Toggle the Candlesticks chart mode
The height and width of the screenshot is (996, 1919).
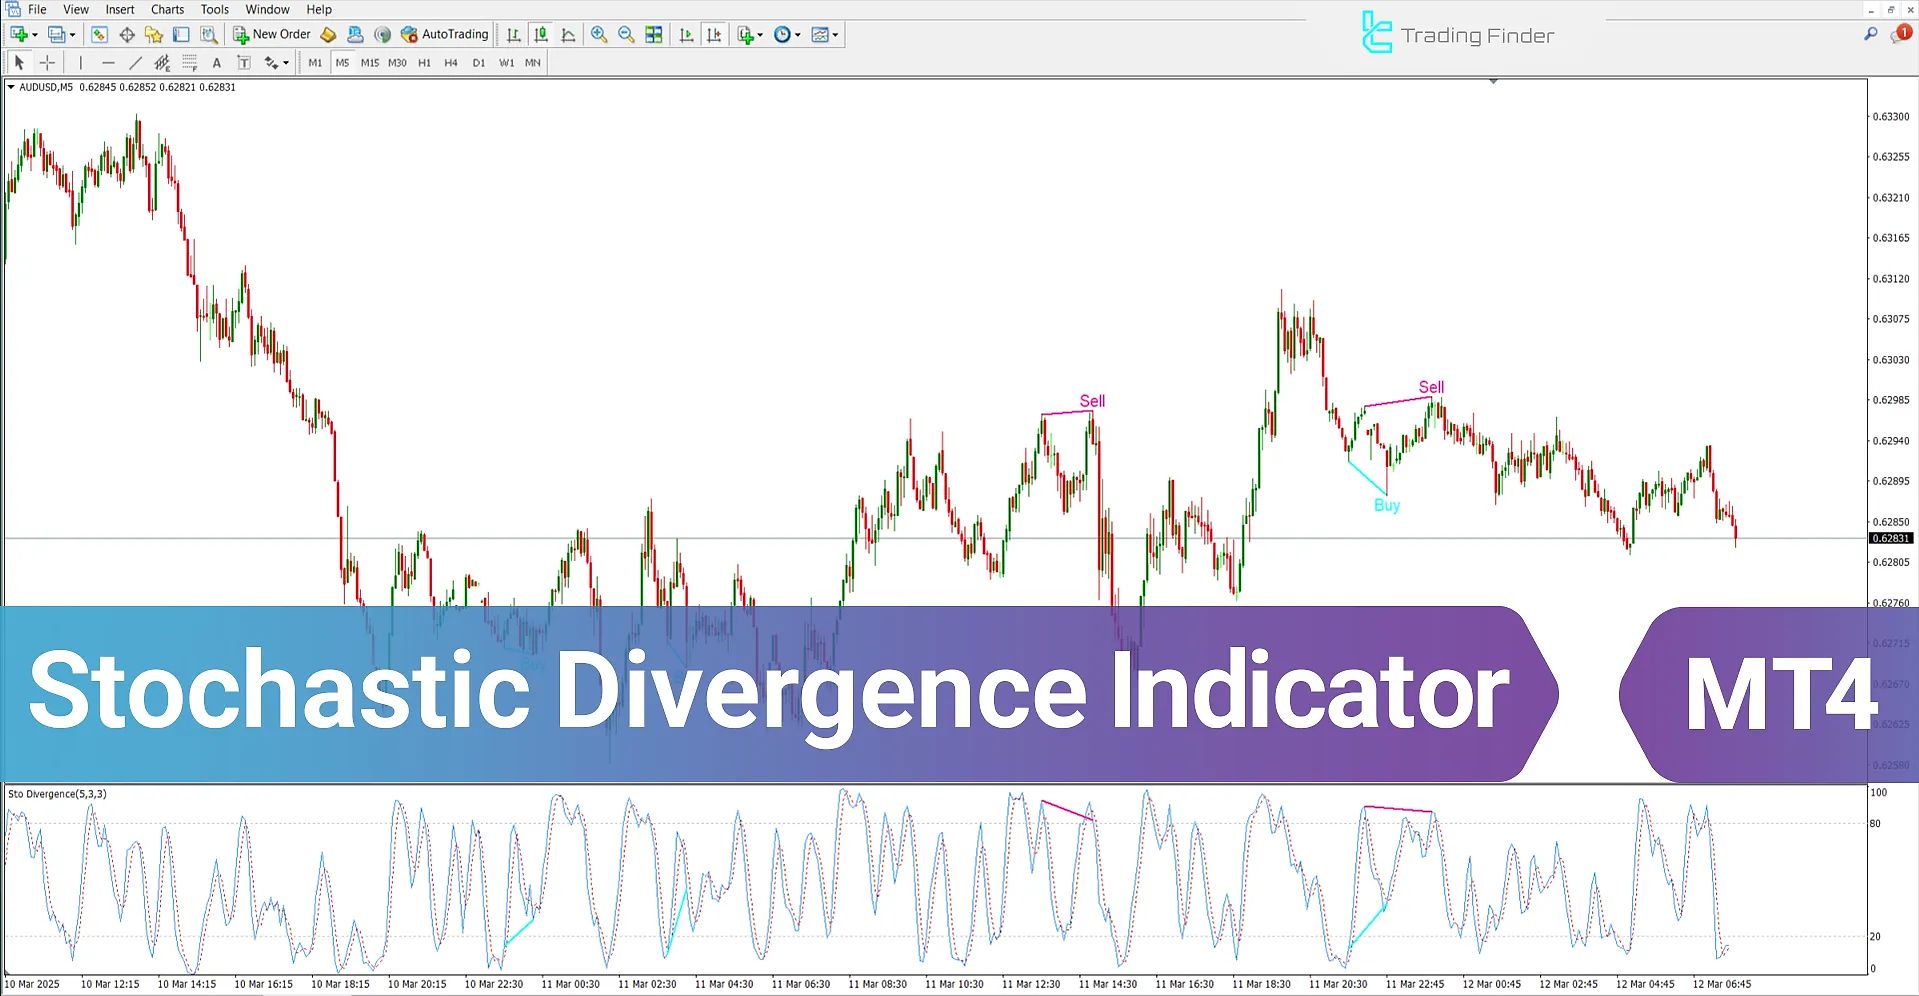tap(541, 35)
